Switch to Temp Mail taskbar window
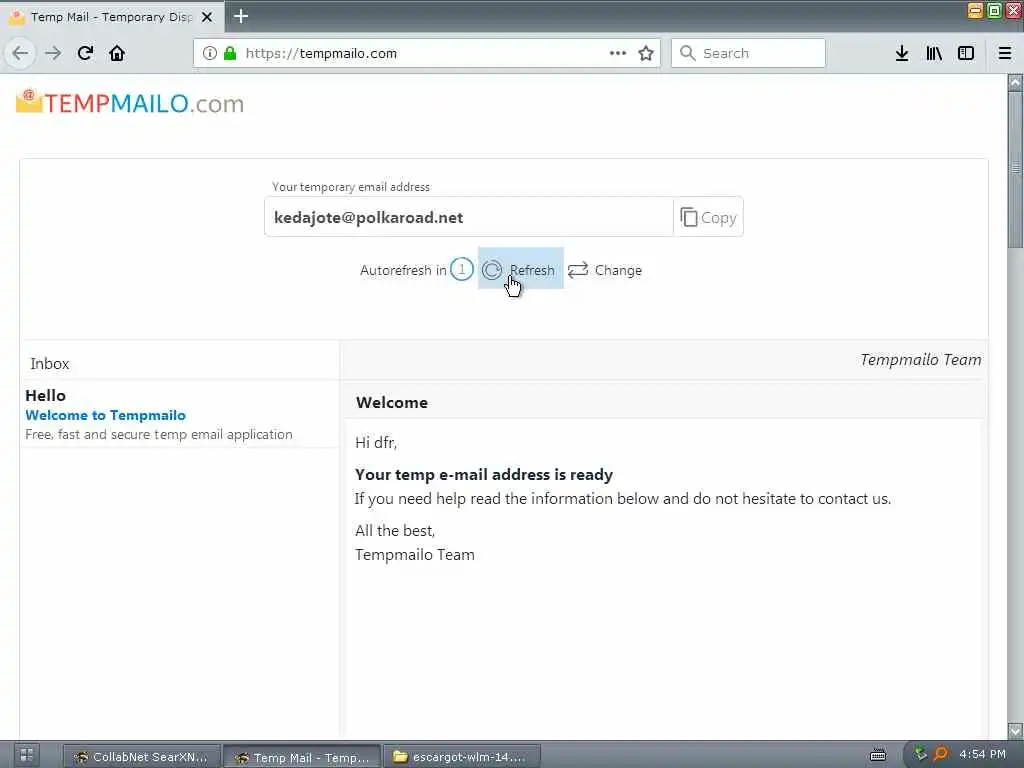 (302, 757)
